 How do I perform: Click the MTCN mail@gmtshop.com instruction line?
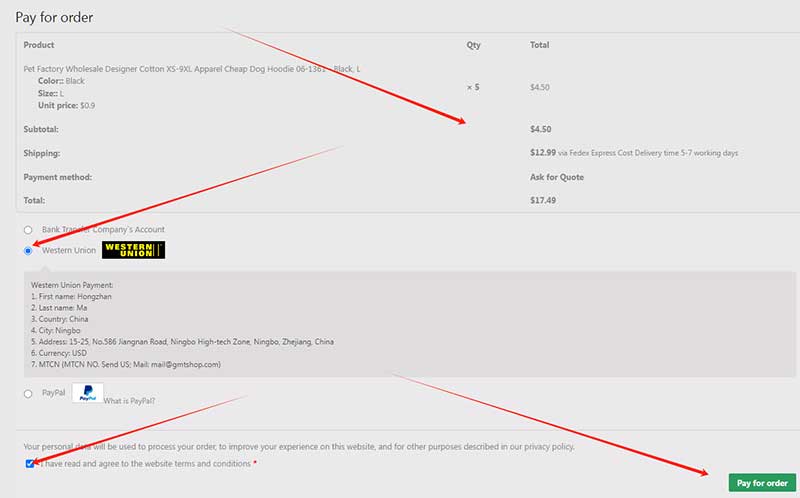coord(125,364)
